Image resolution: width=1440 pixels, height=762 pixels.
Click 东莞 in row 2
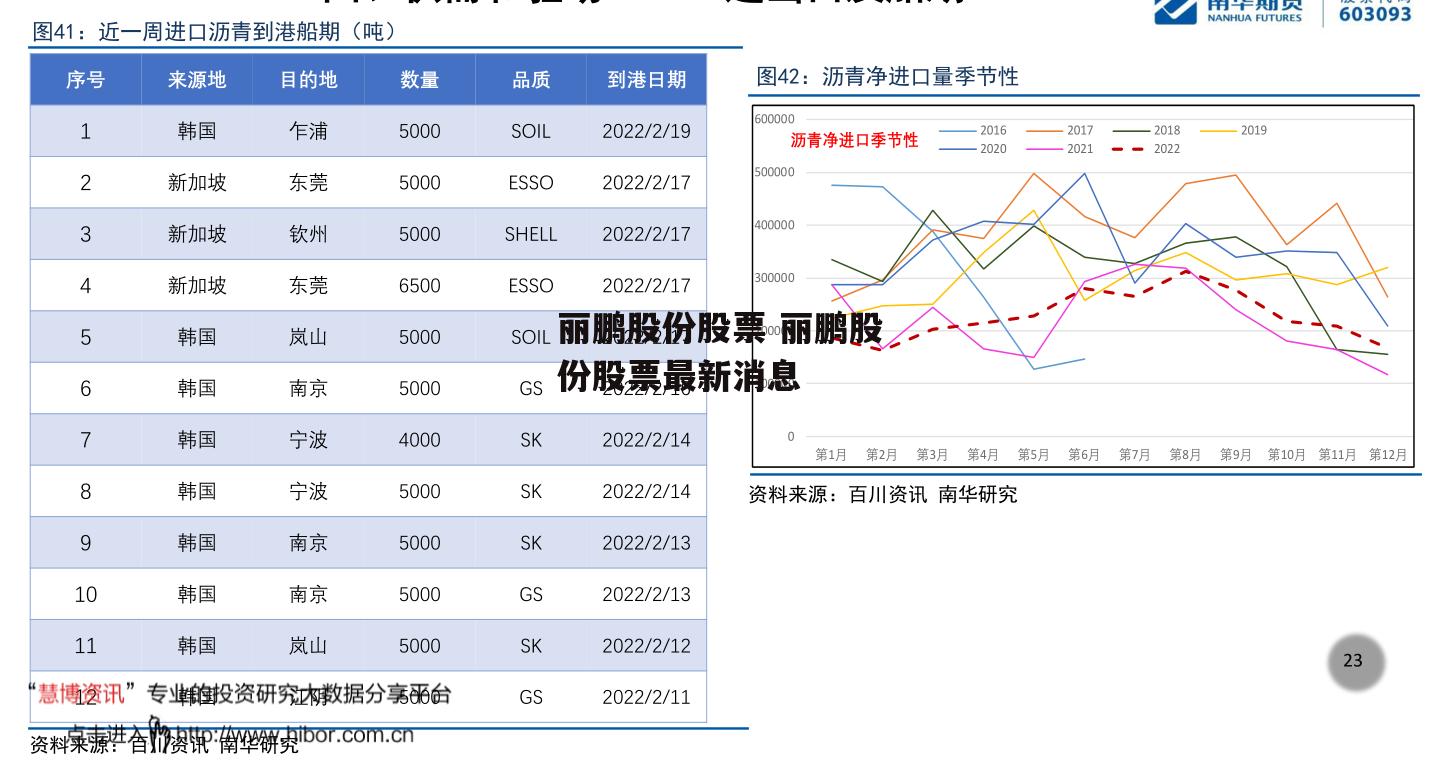[x=308, y=183]
